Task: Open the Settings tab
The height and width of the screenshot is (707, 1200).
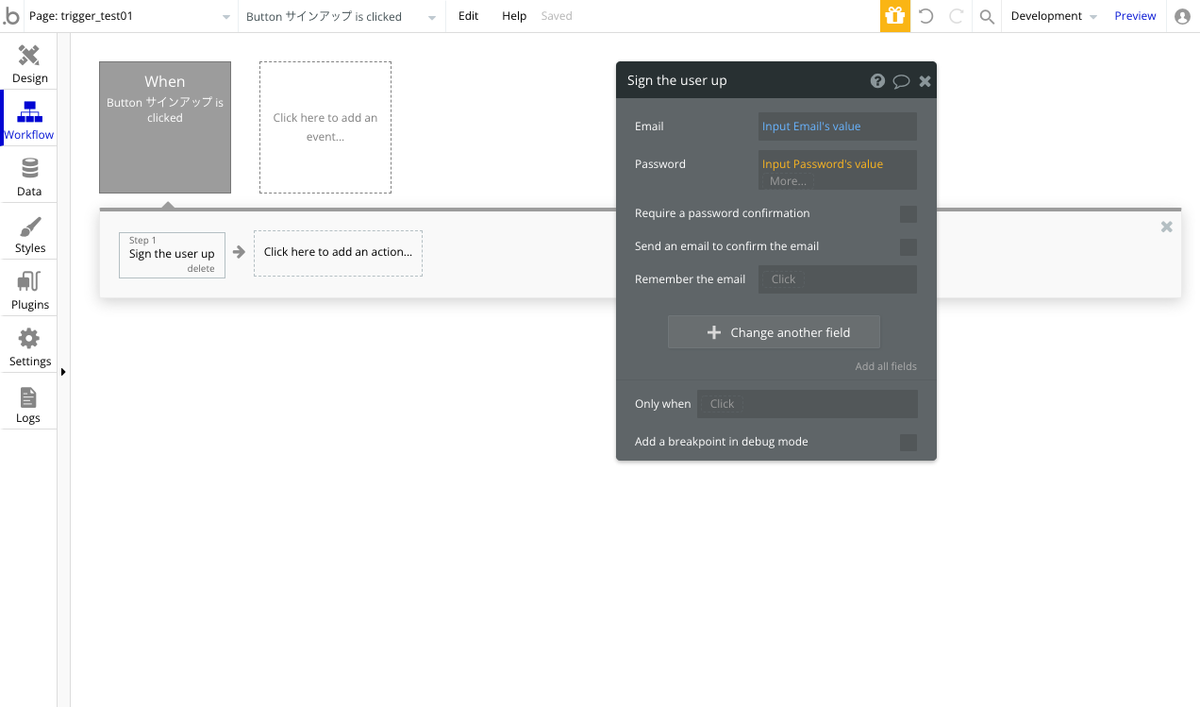Action: coord(29,347)
